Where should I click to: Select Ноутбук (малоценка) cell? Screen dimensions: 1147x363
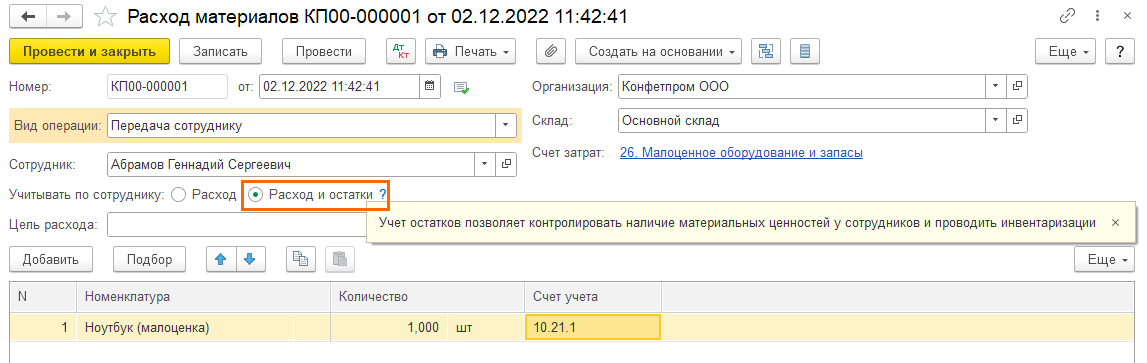(x=185, y=327)
